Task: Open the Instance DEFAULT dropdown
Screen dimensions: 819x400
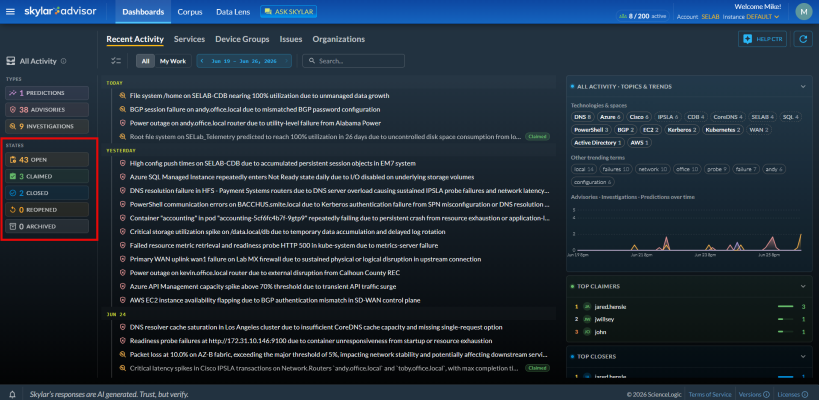Action: click(763, 17)
